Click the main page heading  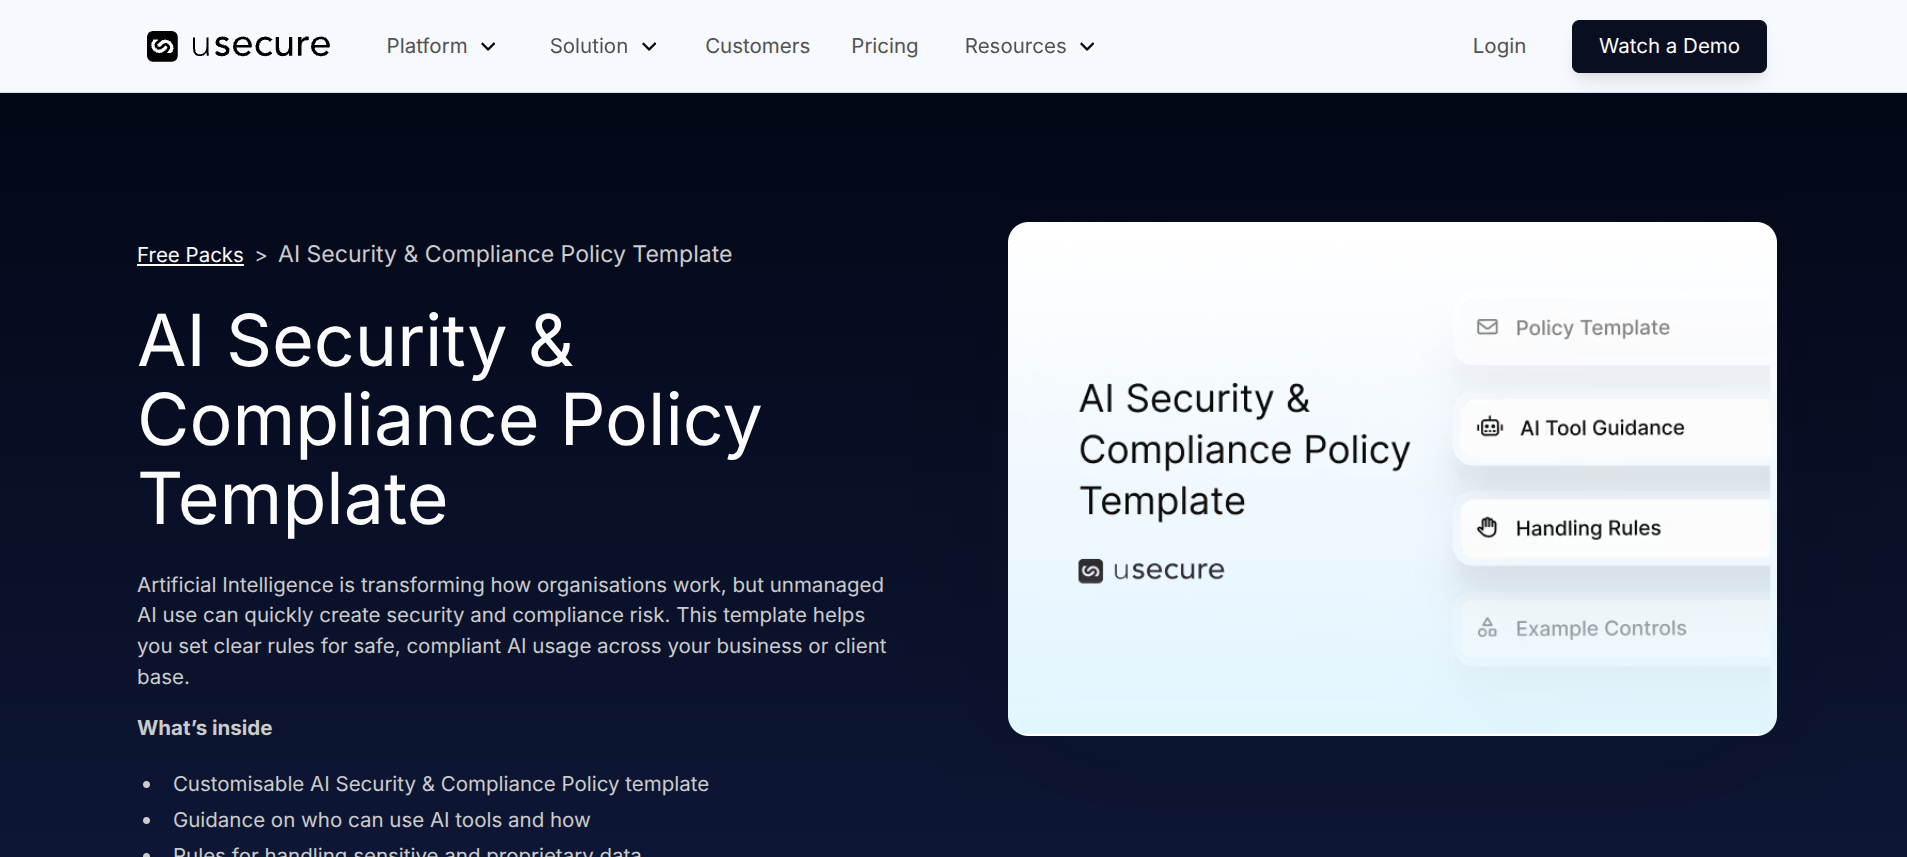point(450,420)
